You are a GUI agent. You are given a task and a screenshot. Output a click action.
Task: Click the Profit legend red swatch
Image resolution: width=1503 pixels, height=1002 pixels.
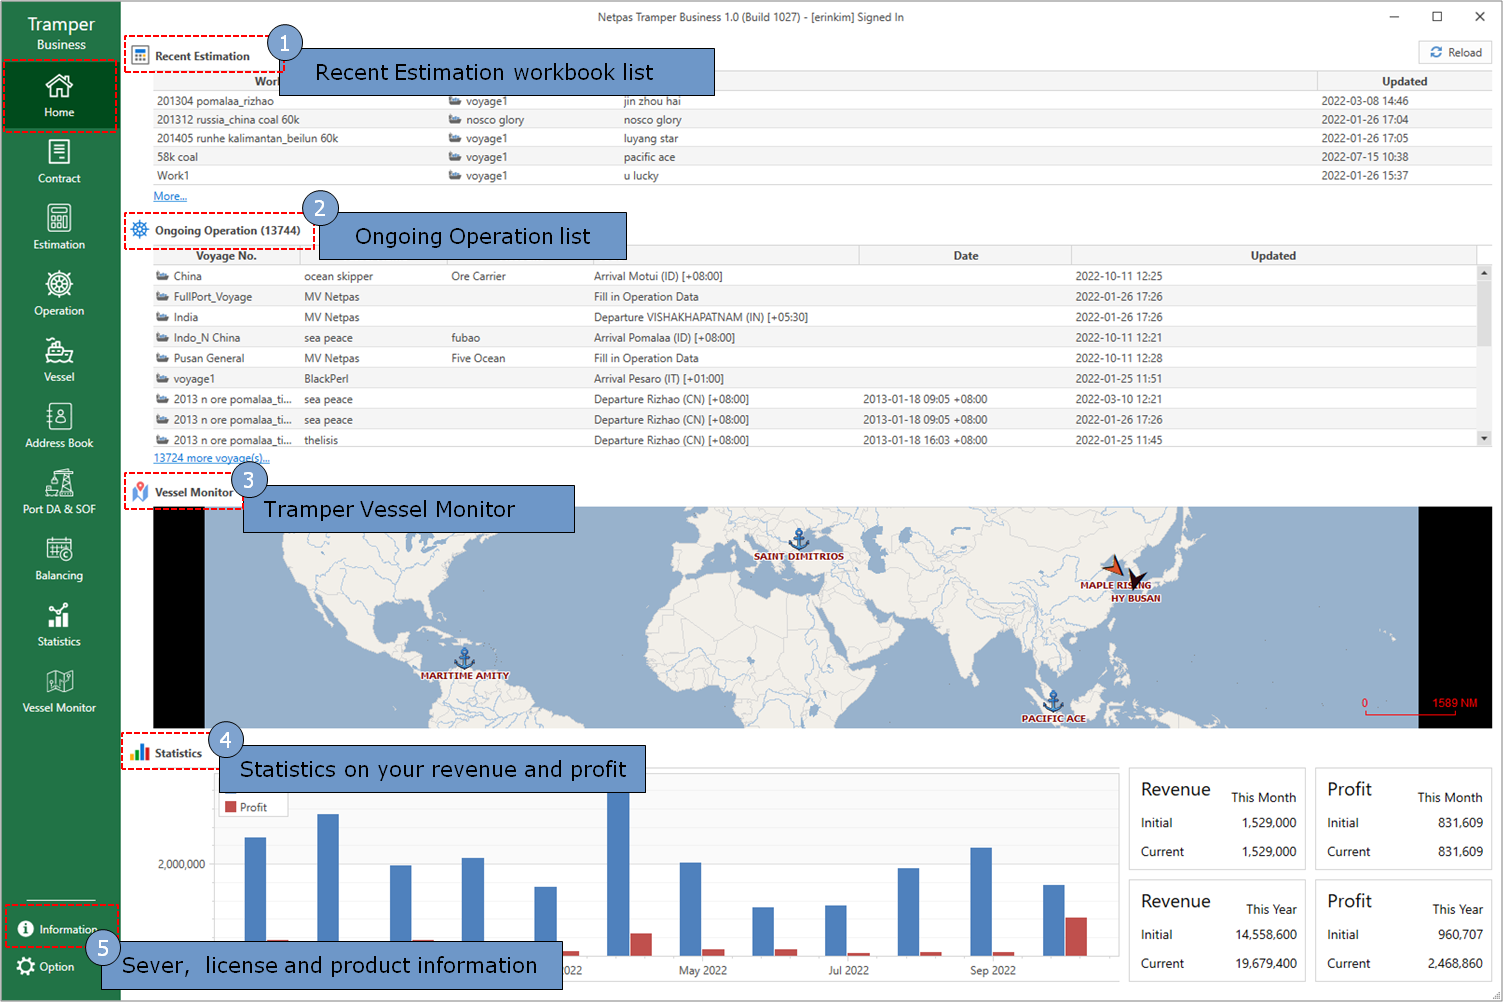tap(231, 807)
